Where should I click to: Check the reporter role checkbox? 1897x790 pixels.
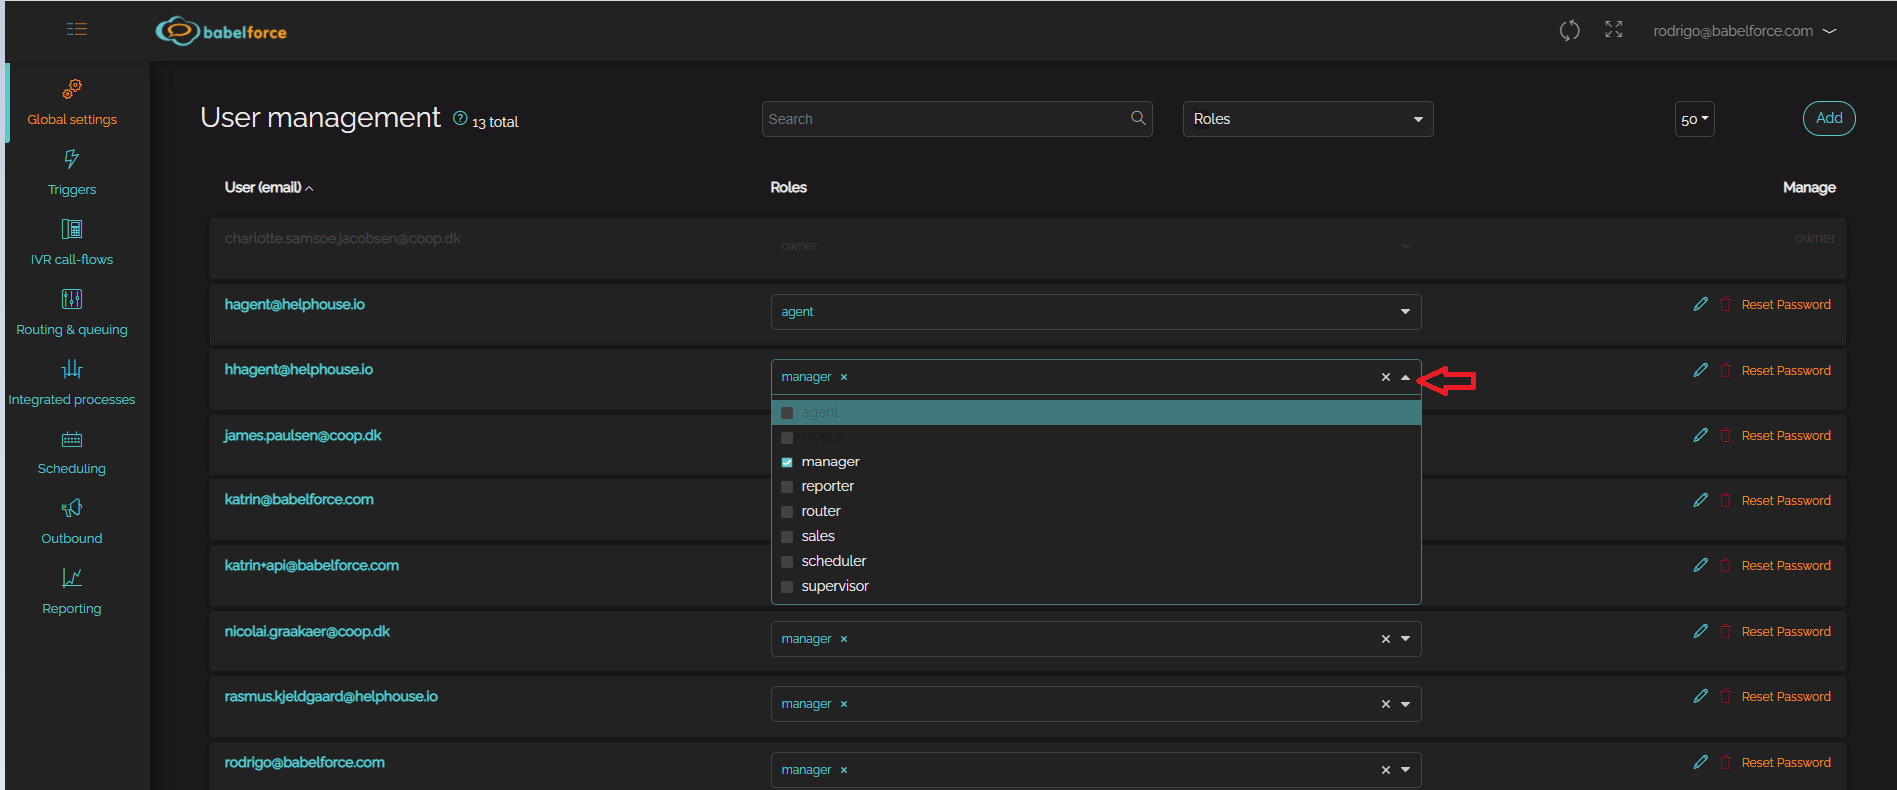click(787, 487)
